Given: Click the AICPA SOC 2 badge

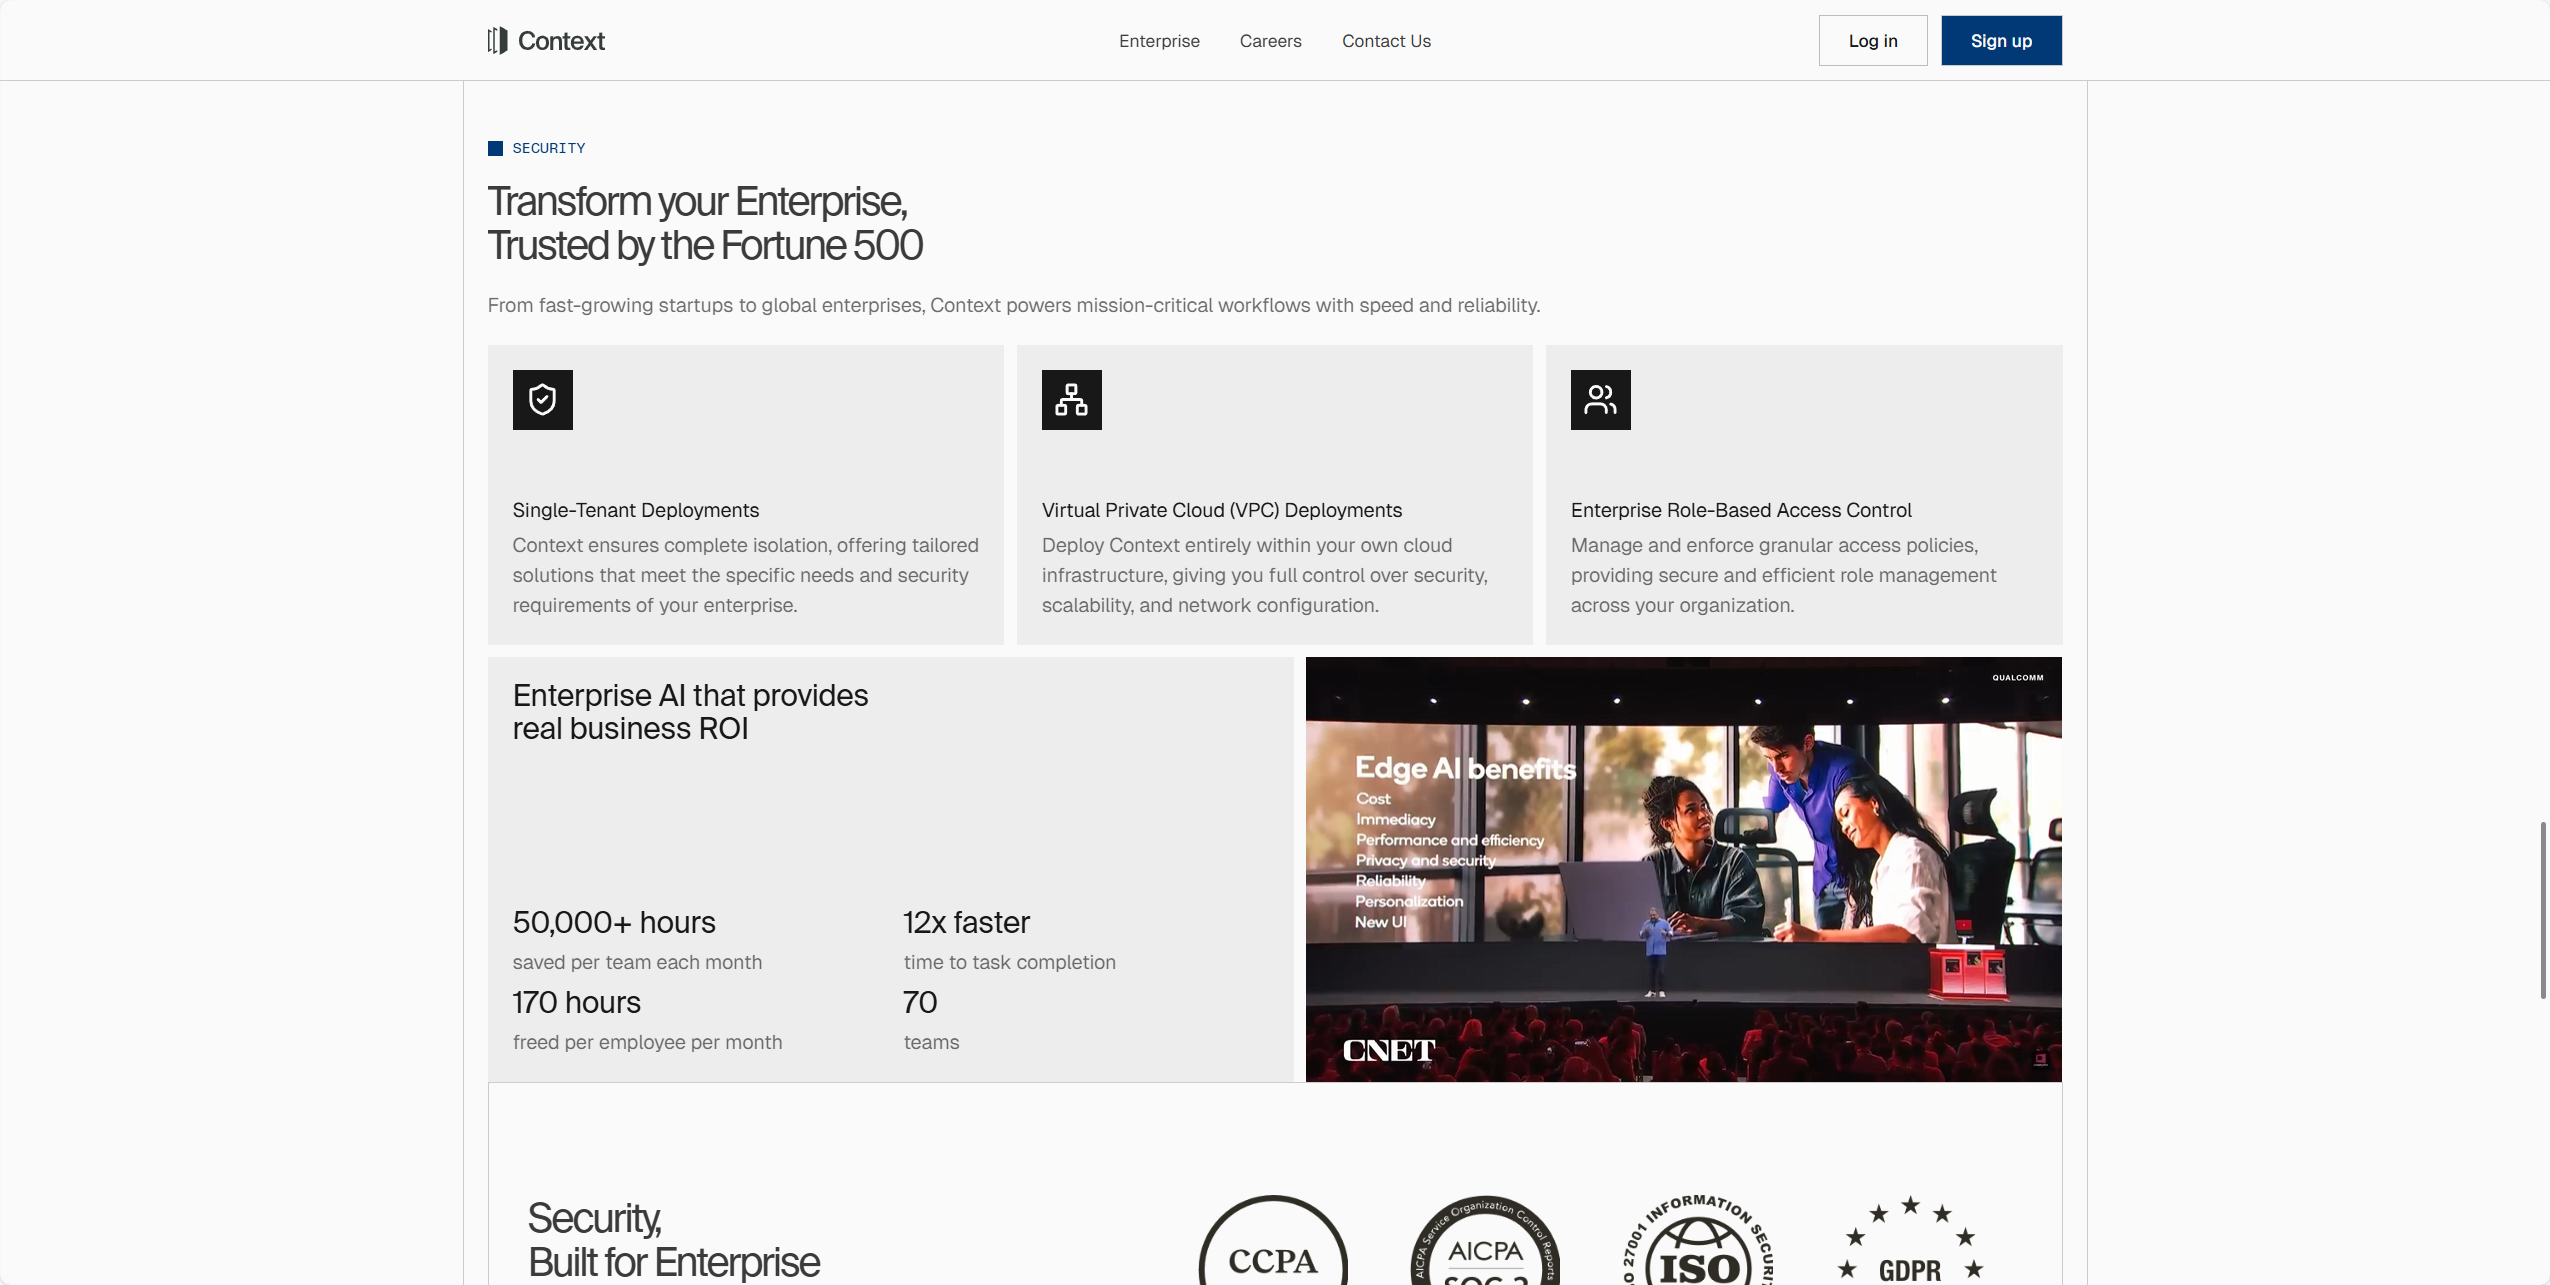Looking at the screenshot, I should [x=1485, y=1241].
